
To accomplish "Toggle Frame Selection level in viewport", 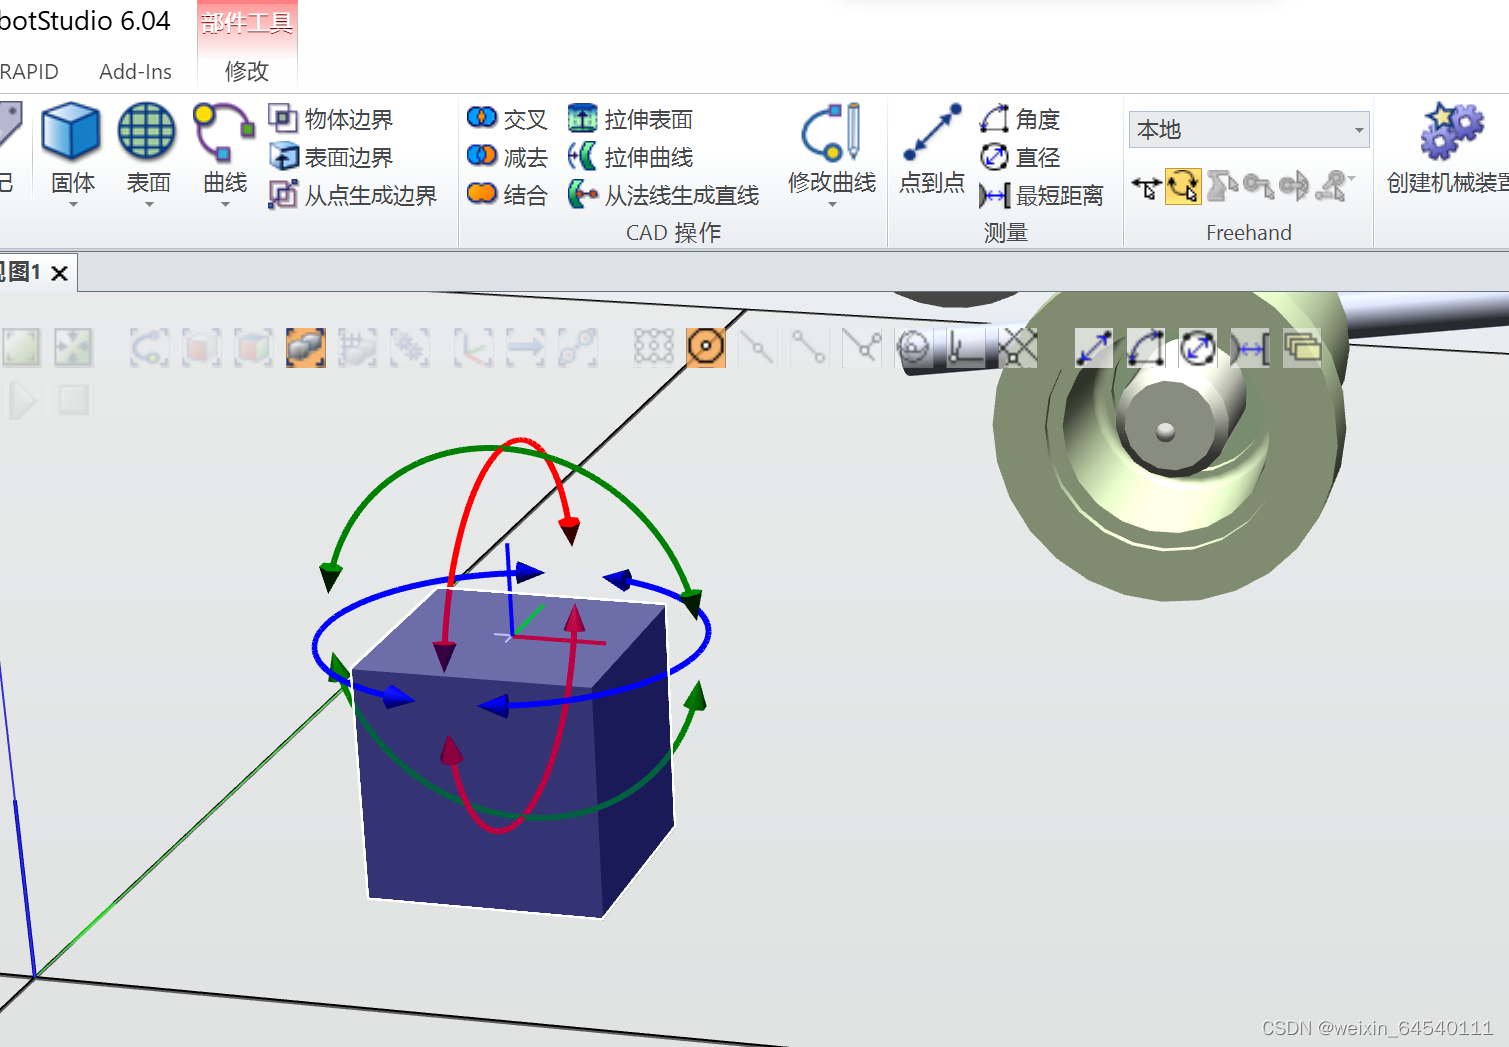I will (x=473, y=348).
